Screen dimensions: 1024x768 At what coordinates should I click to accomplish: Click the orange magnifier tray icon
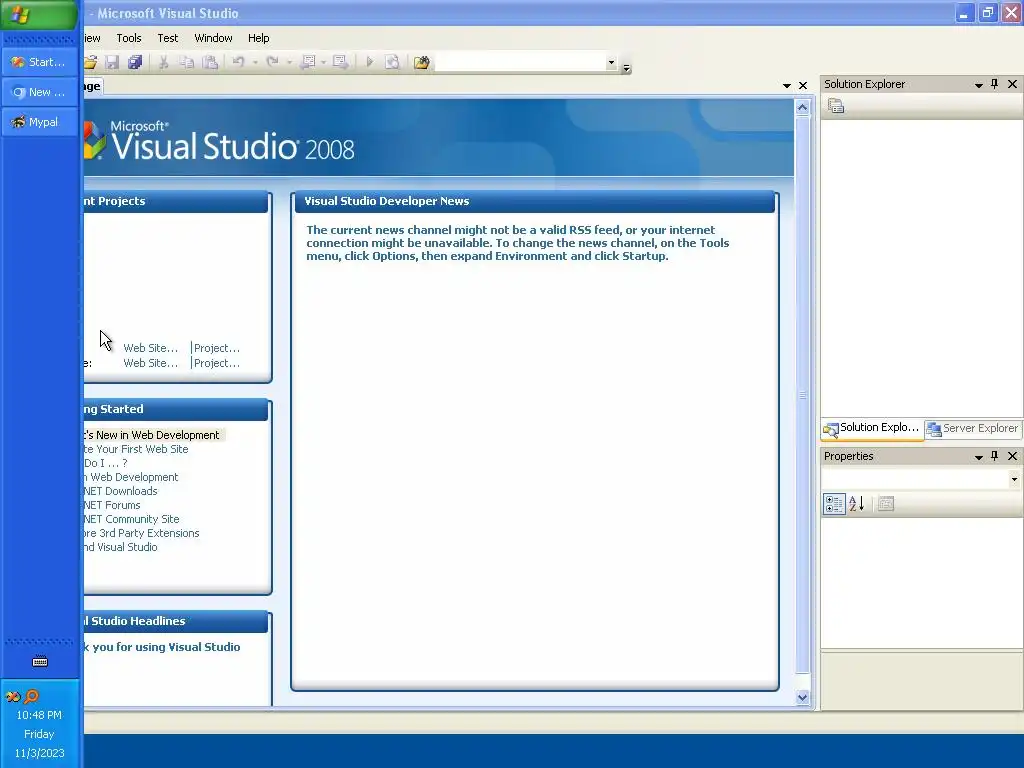pyautogui.click(x=31, y=696)
